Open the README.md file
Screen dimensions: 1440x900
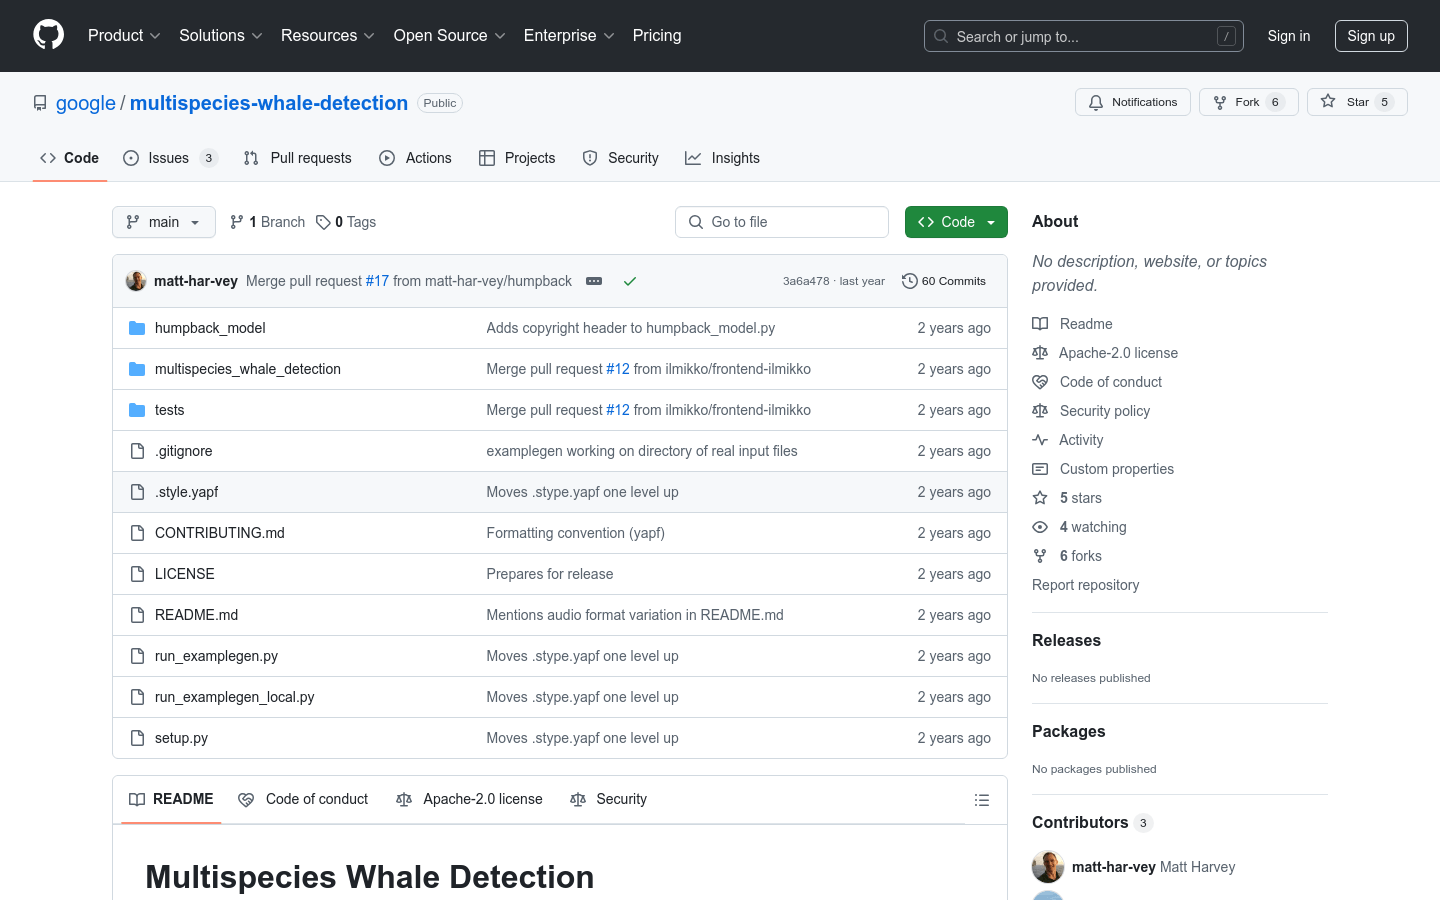(196, 615)
